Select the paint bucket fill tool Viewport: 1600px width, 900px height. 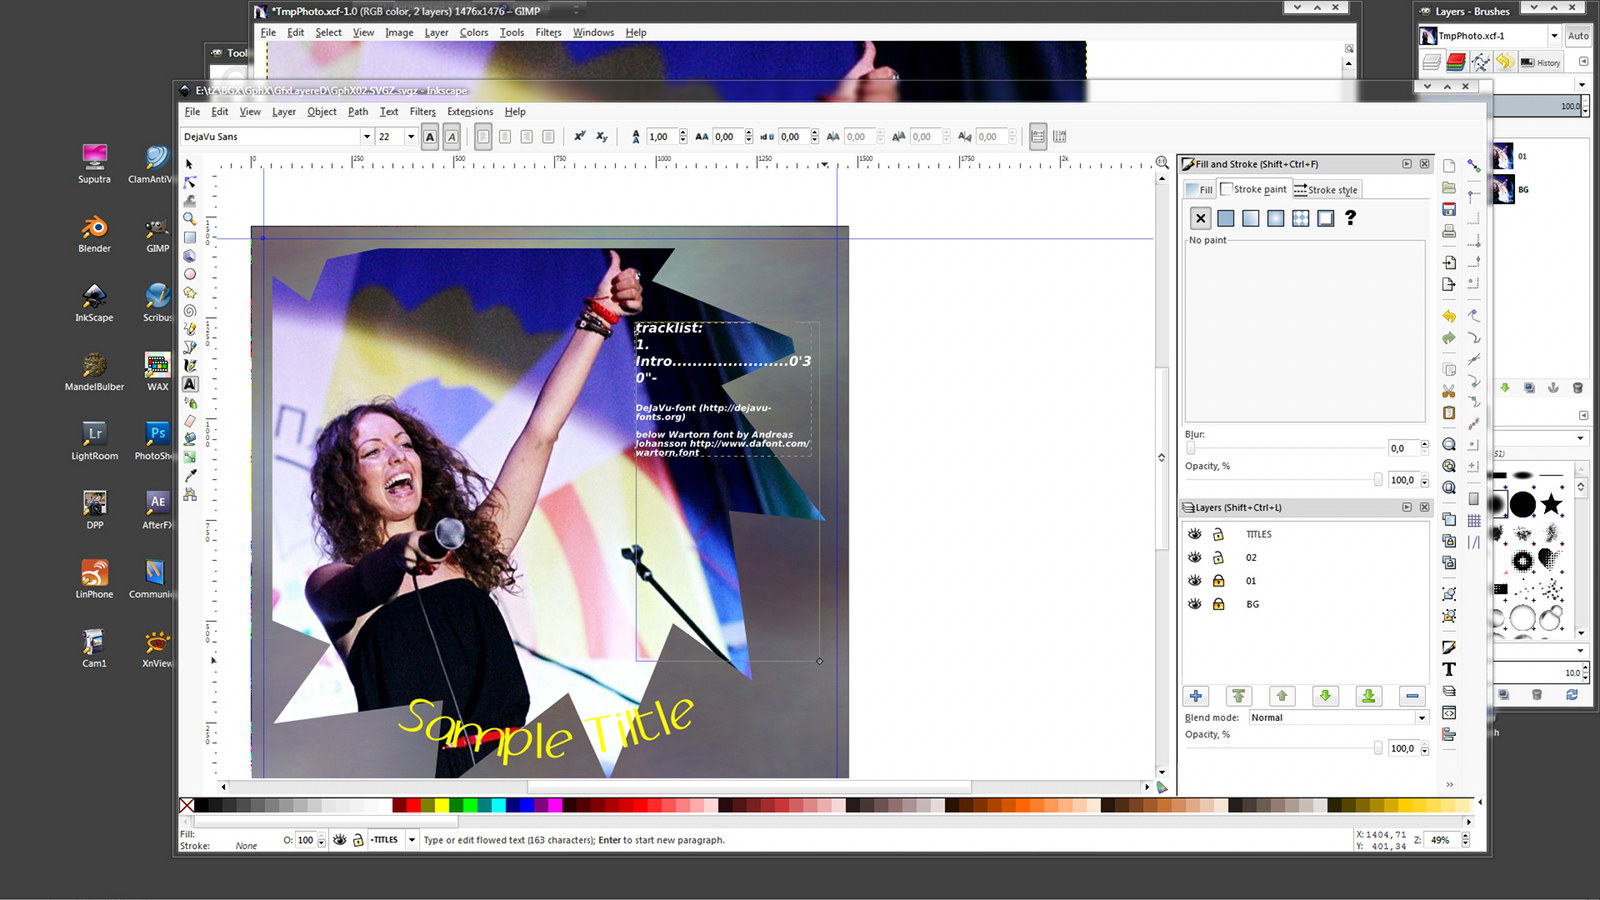(190, 439)
